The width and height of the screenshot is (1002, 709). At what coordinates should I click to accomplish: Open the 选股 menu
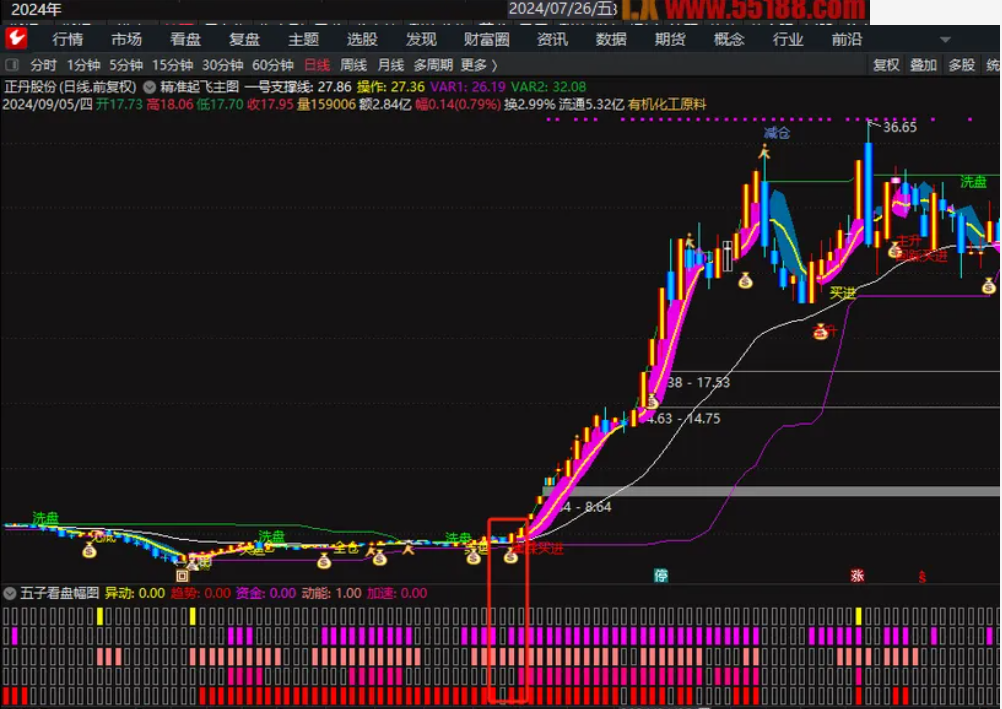click(362, 39)
